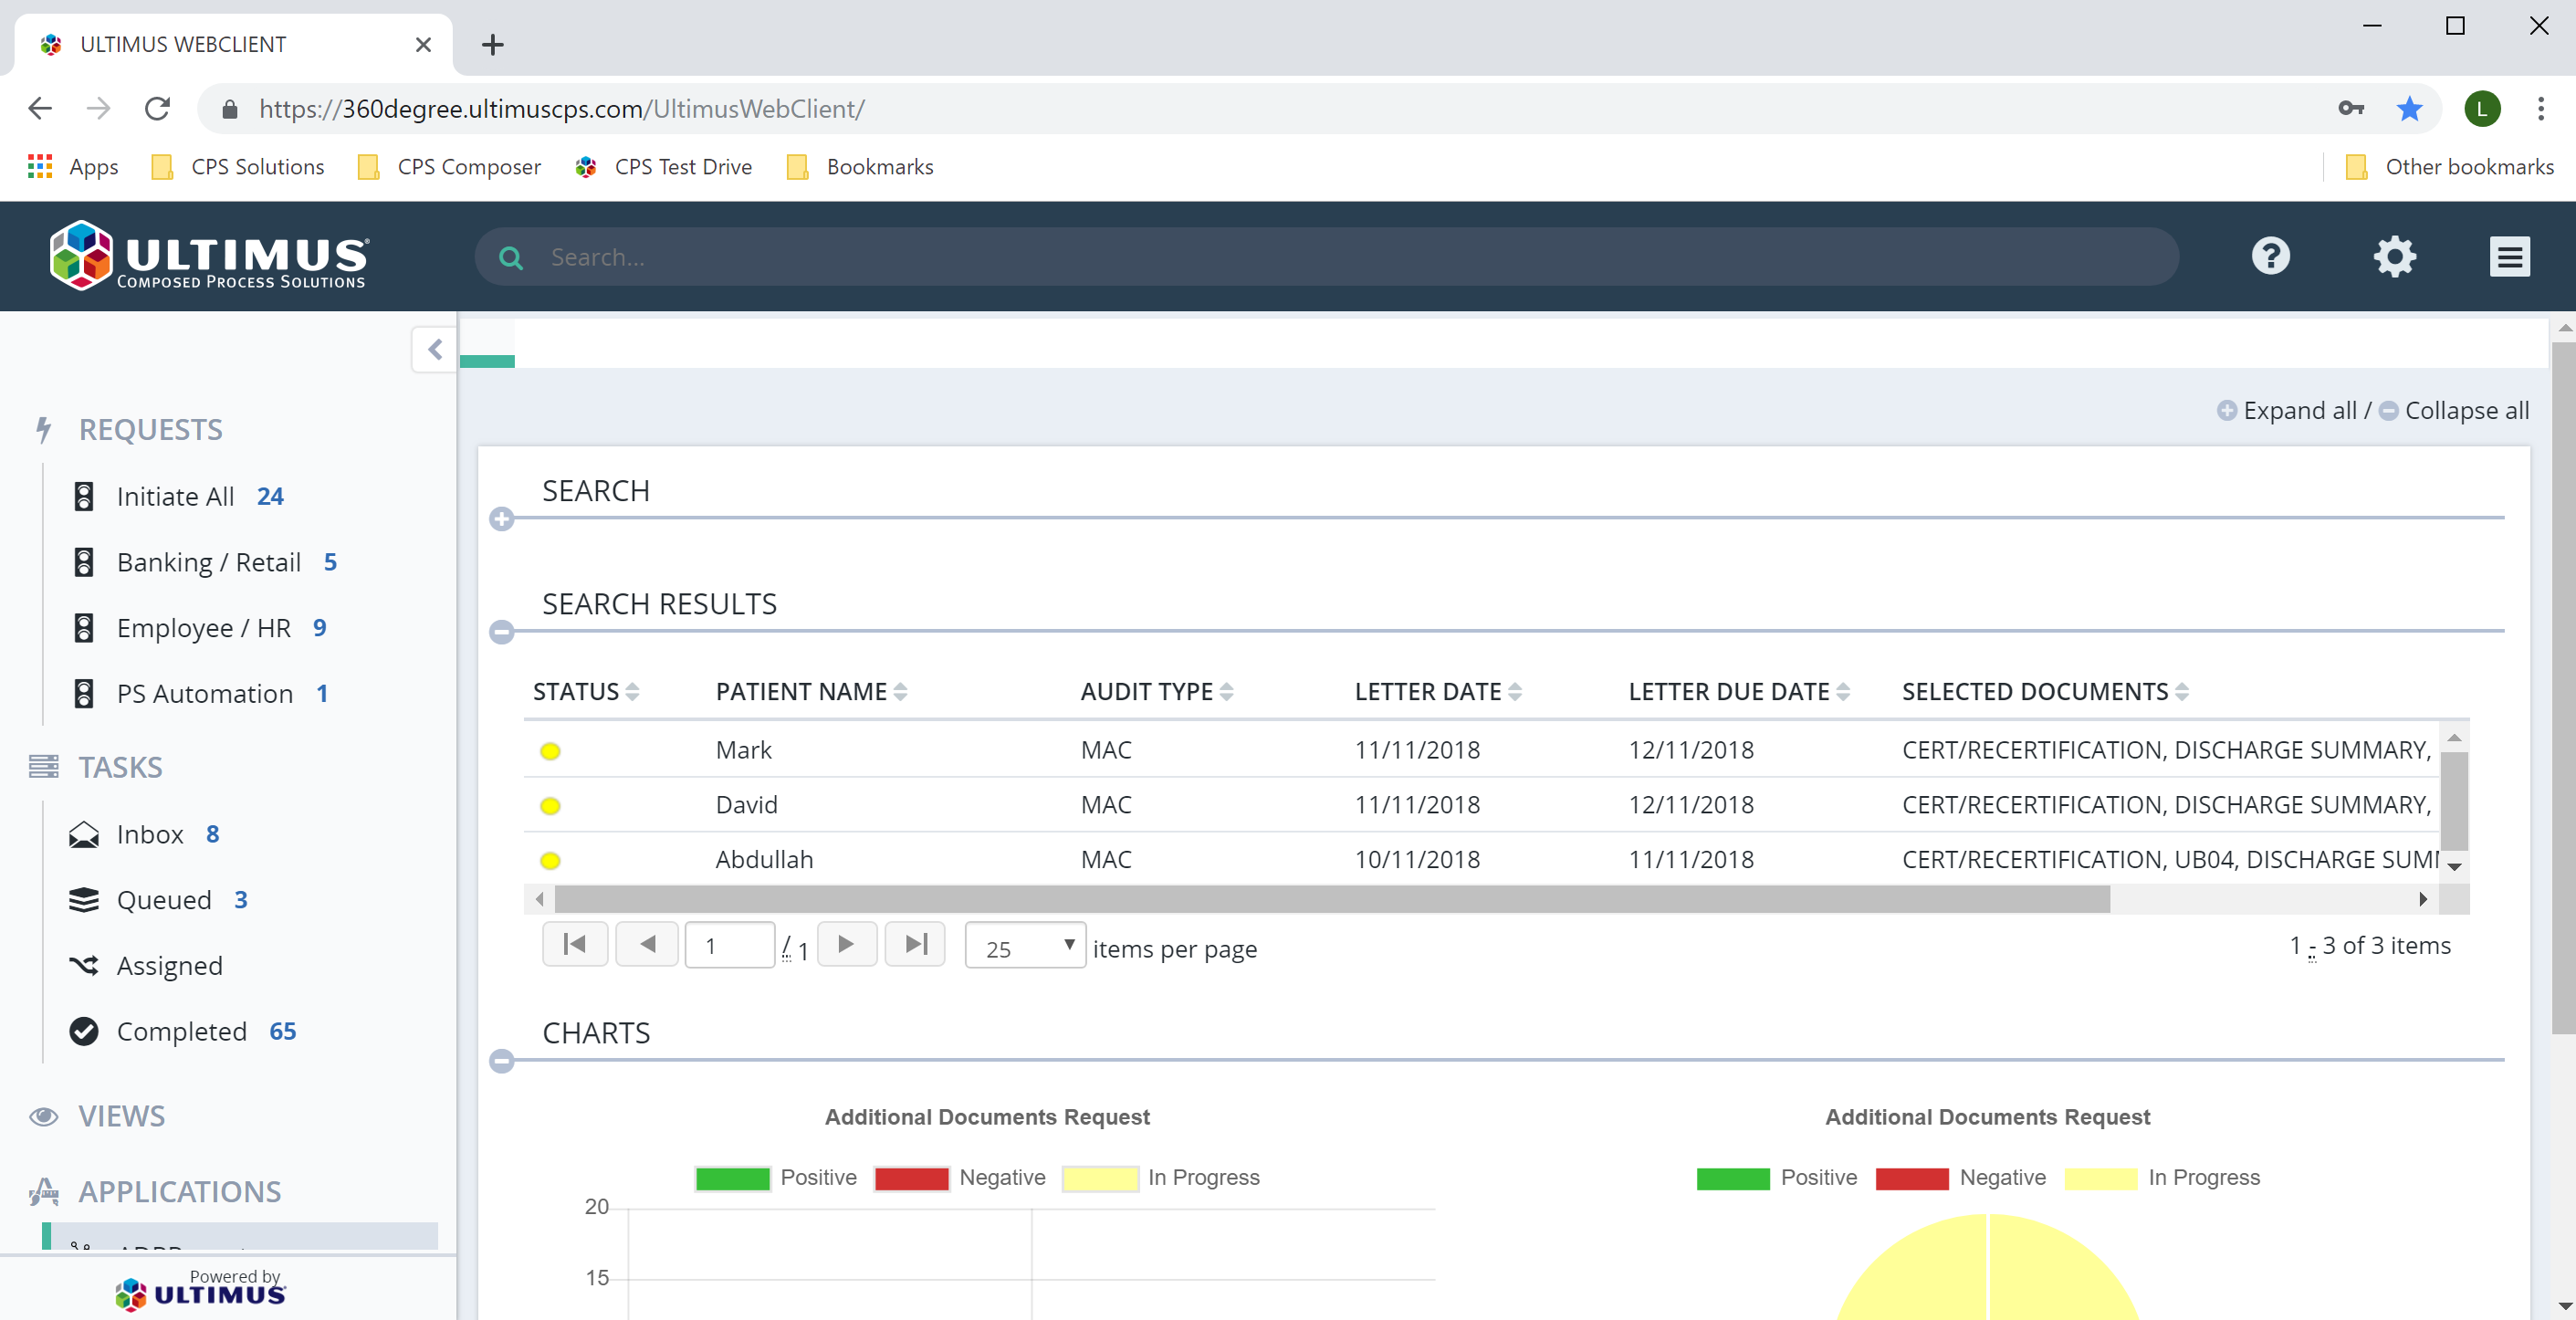The height and width of the screenshot is (1320, 2576).
Task: Collapse the SEARCH RESULTS section
Action: coord(502,632)
